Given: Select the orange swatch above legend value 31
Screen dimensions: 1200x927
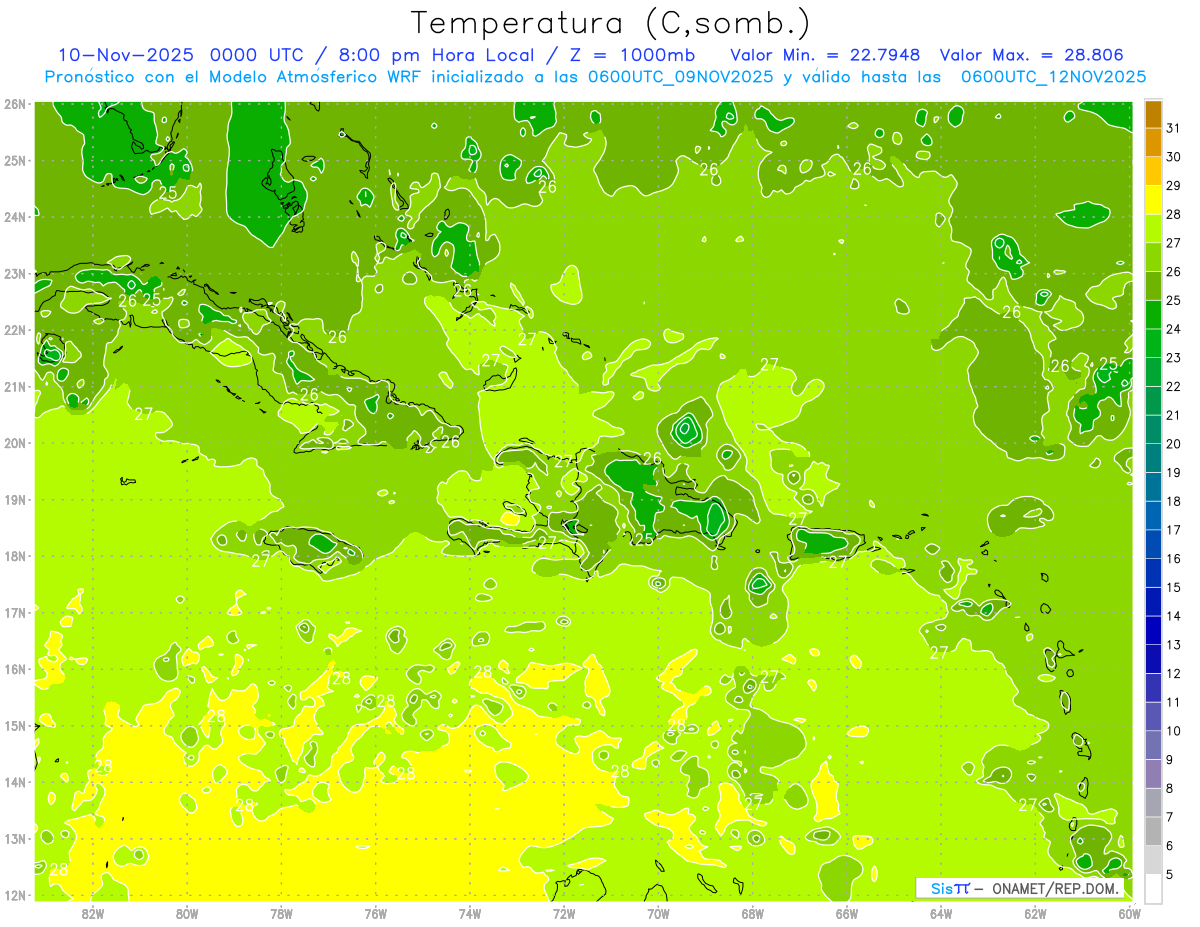Looking at the screenshot, I should coord(1153,114).
